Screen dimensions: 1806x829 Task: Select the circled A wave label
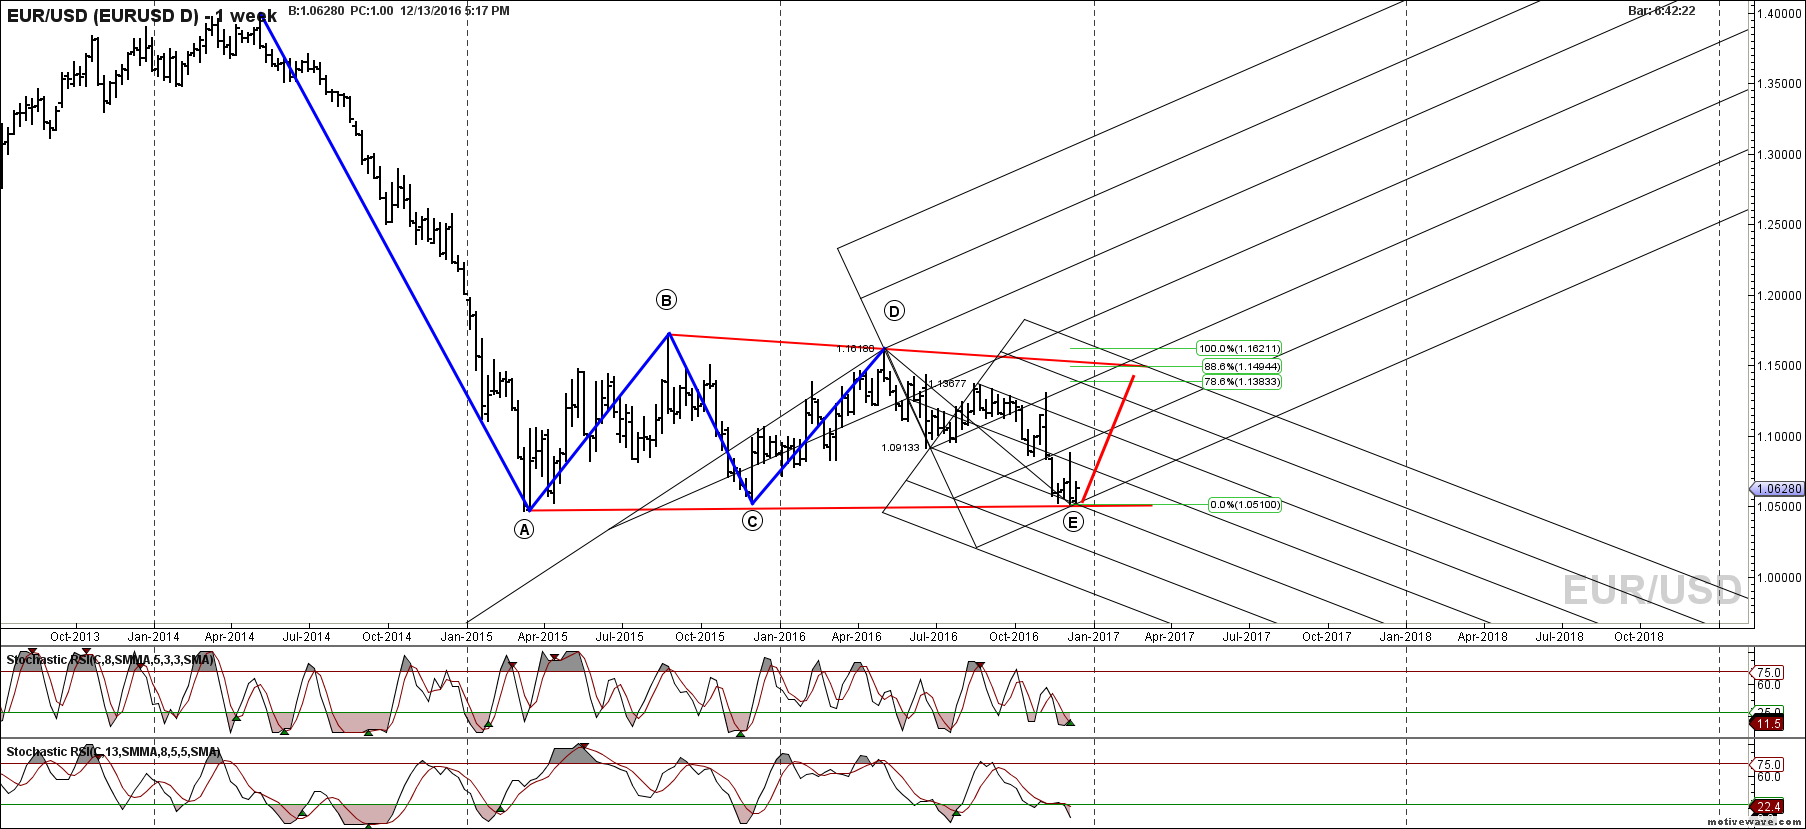(x=524, y=530)
